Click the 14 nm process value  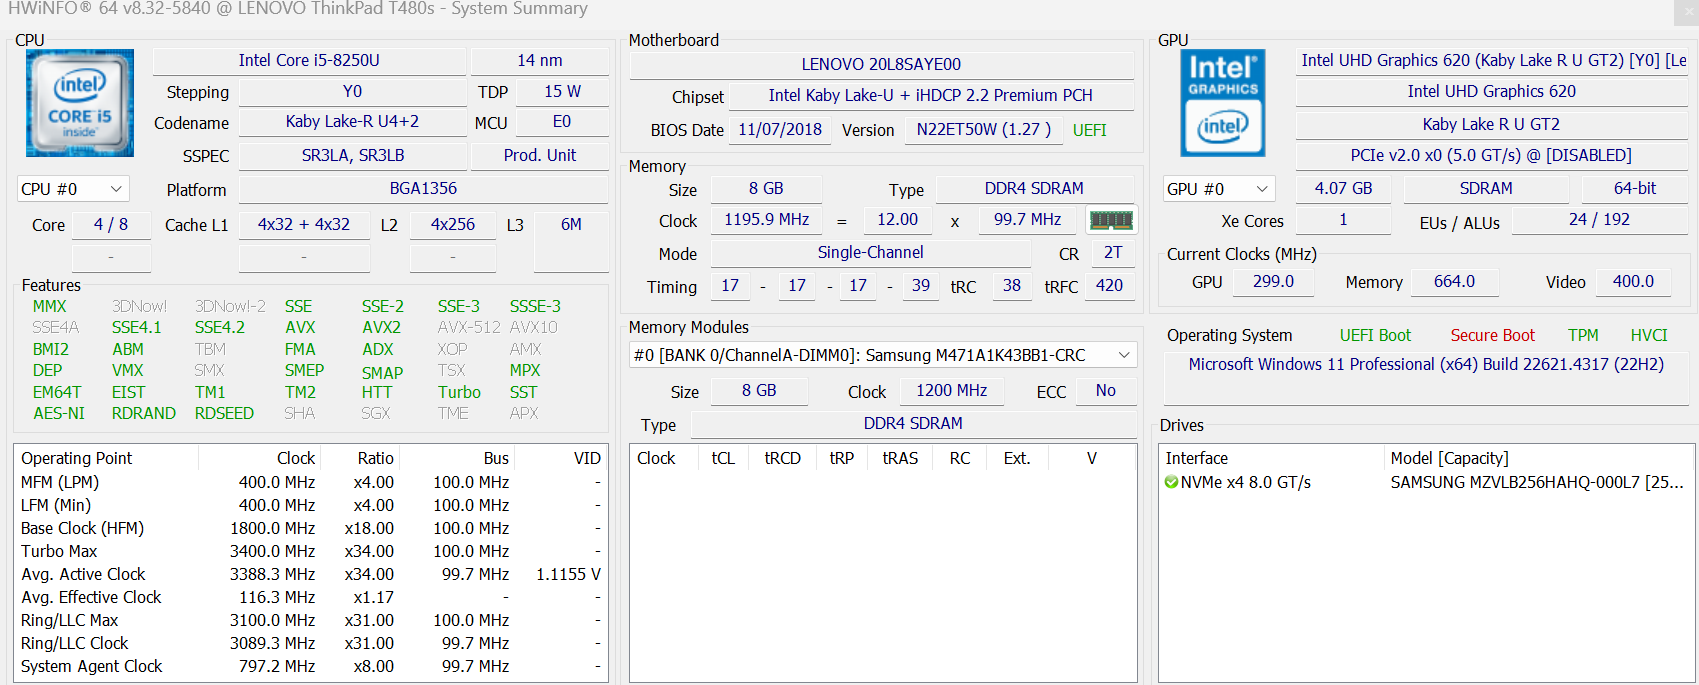tap(540, 60)
